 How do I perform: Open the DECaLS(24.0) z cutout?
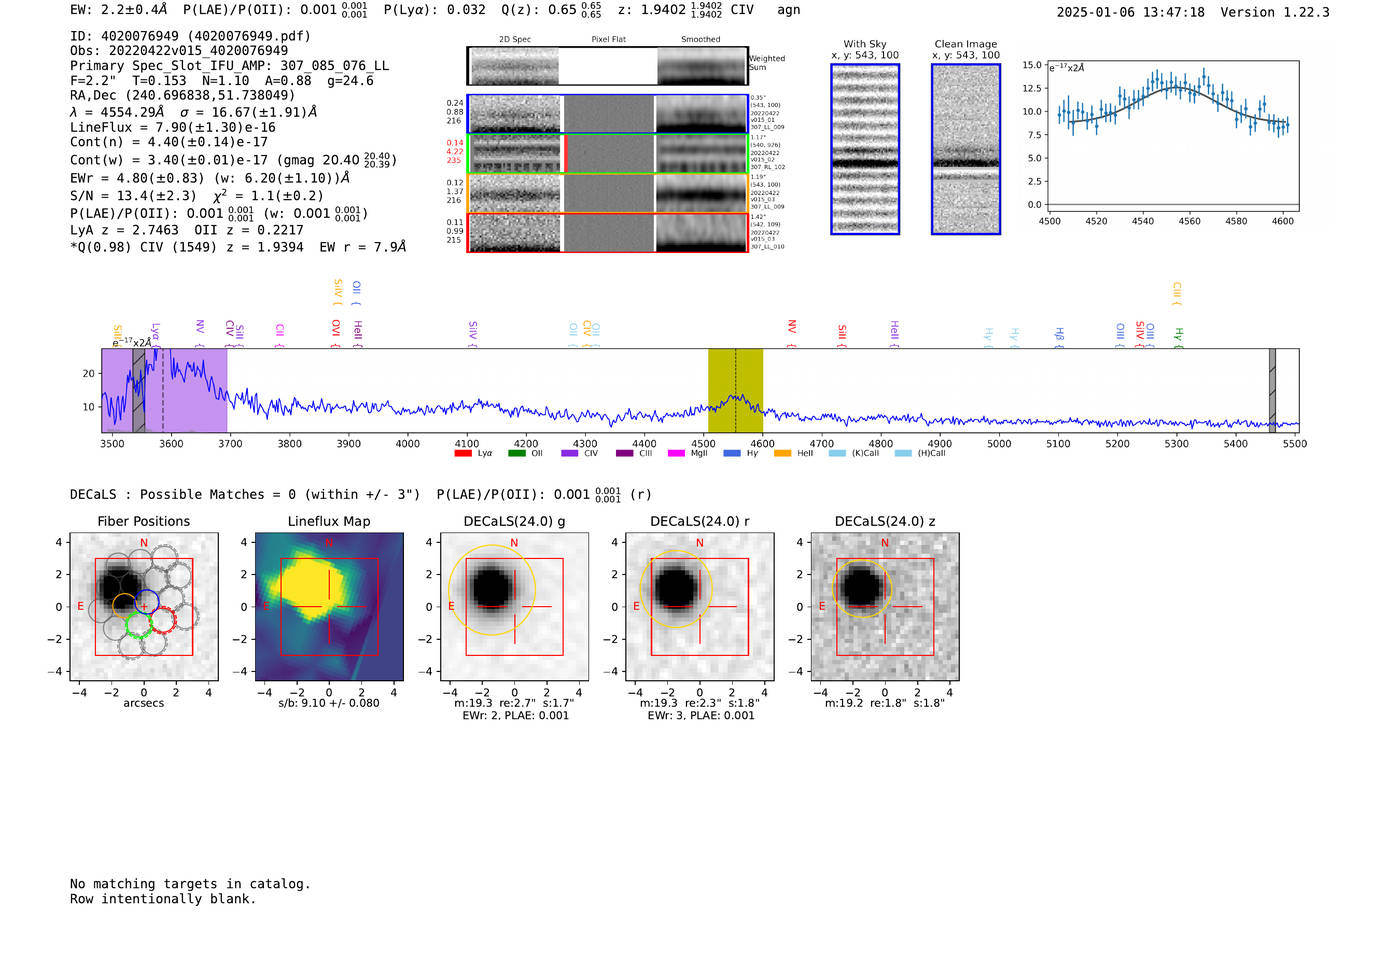point(885,607)
